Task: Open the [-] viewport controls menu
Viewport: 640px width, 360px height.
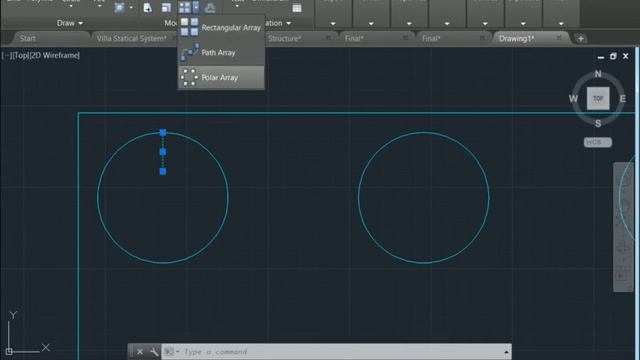Action: [x=7, y=55]
